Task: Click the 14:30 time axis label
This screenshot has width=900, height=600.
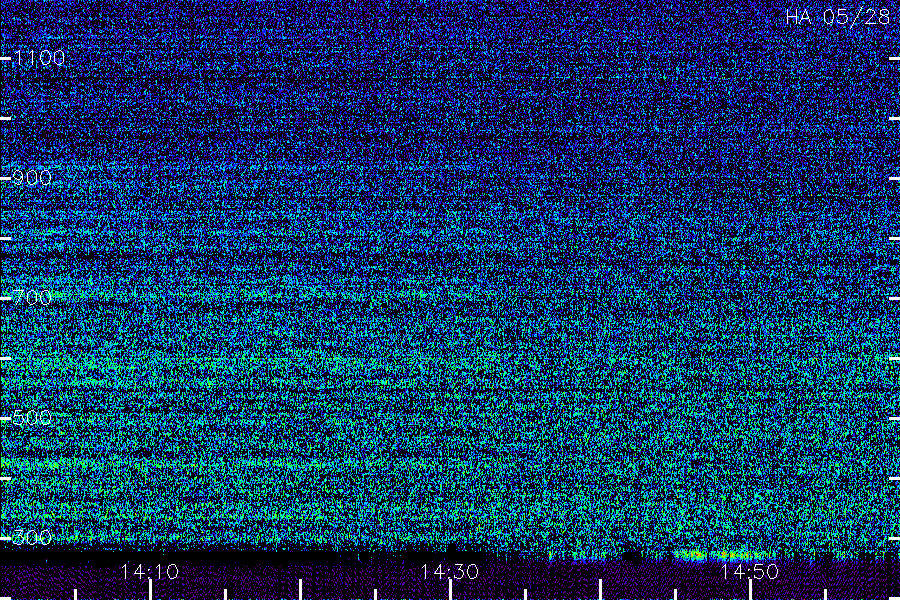Action: [449, 572]
